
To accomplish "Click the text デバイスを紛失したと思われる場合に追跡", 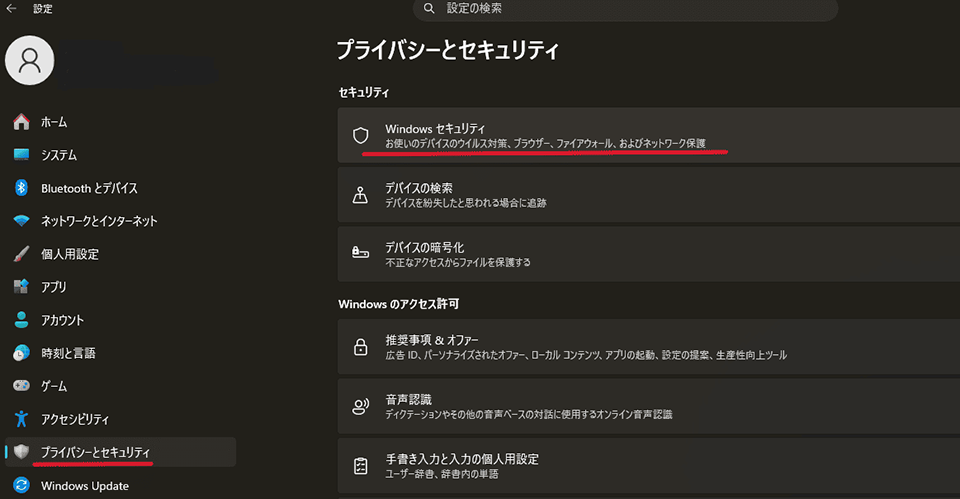I will pos(465,203).
